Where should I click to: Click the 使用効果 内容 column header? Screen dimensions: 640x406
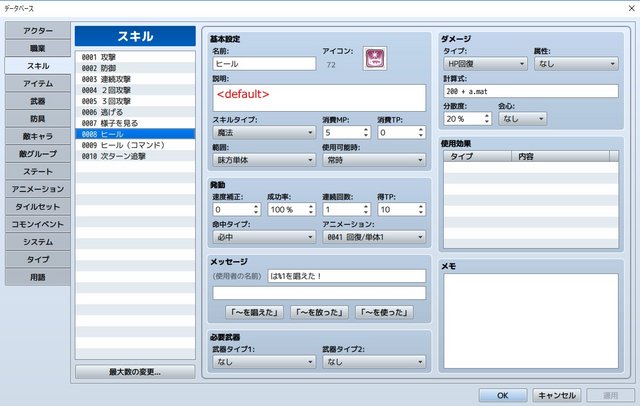[x=560, y=156]
